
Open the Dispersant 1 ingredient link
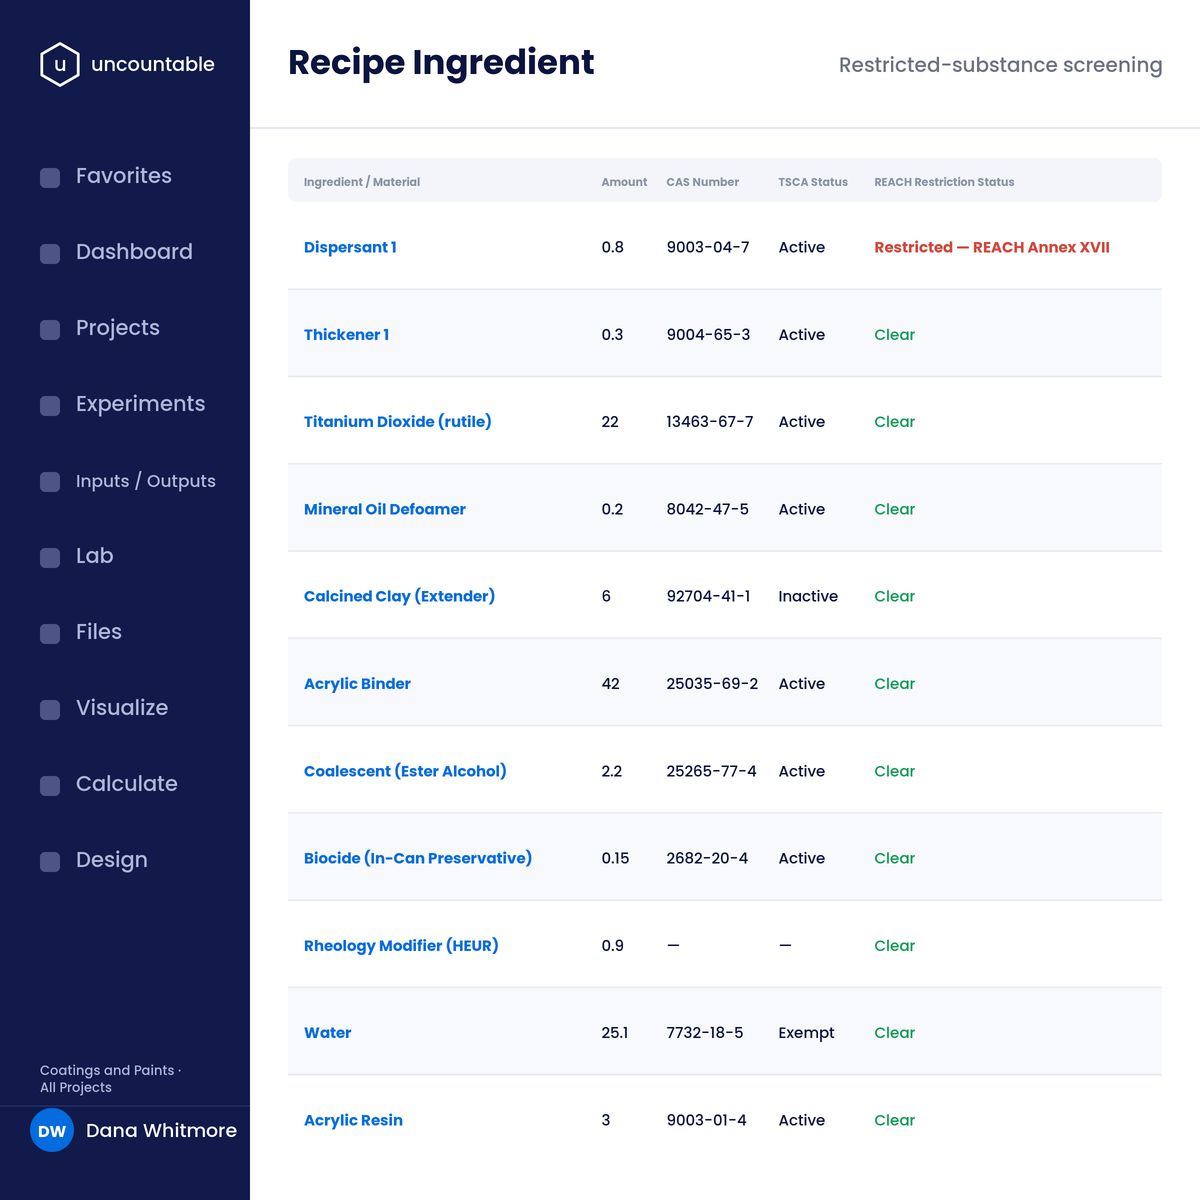pyautogui.click(x=350, y=247)
